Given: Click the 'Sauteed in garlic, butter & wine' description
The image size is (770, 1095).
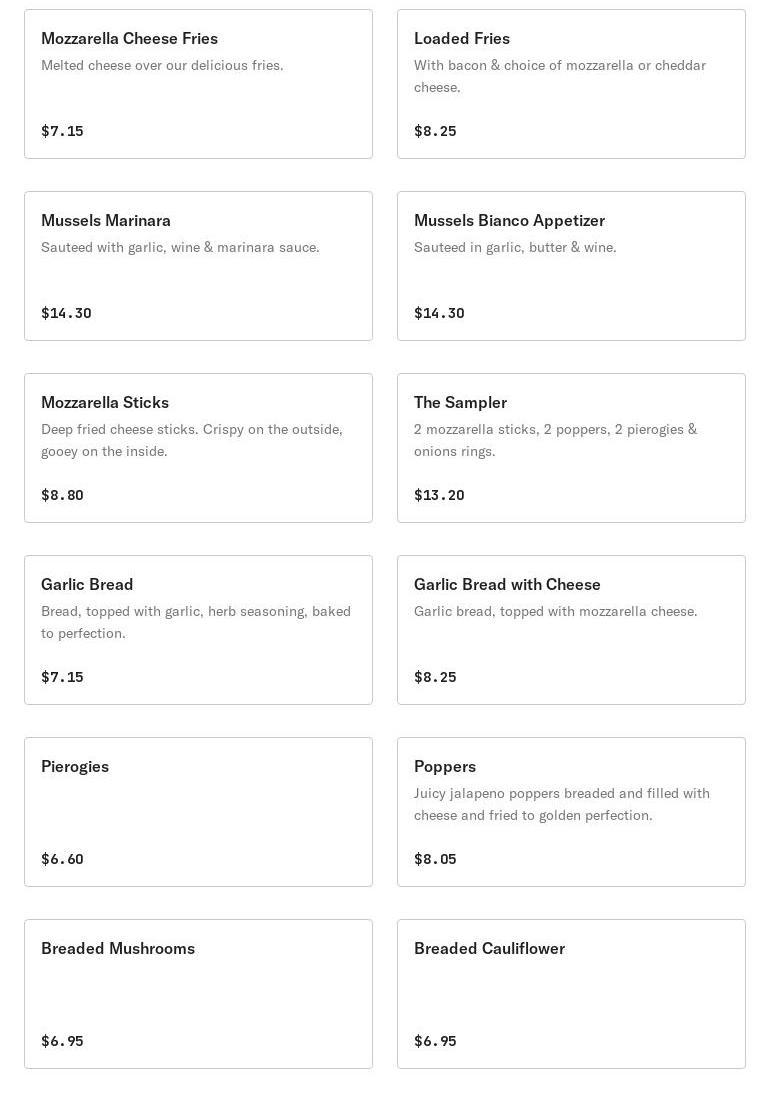Looking at the screenshot, I should click(515, 247).
